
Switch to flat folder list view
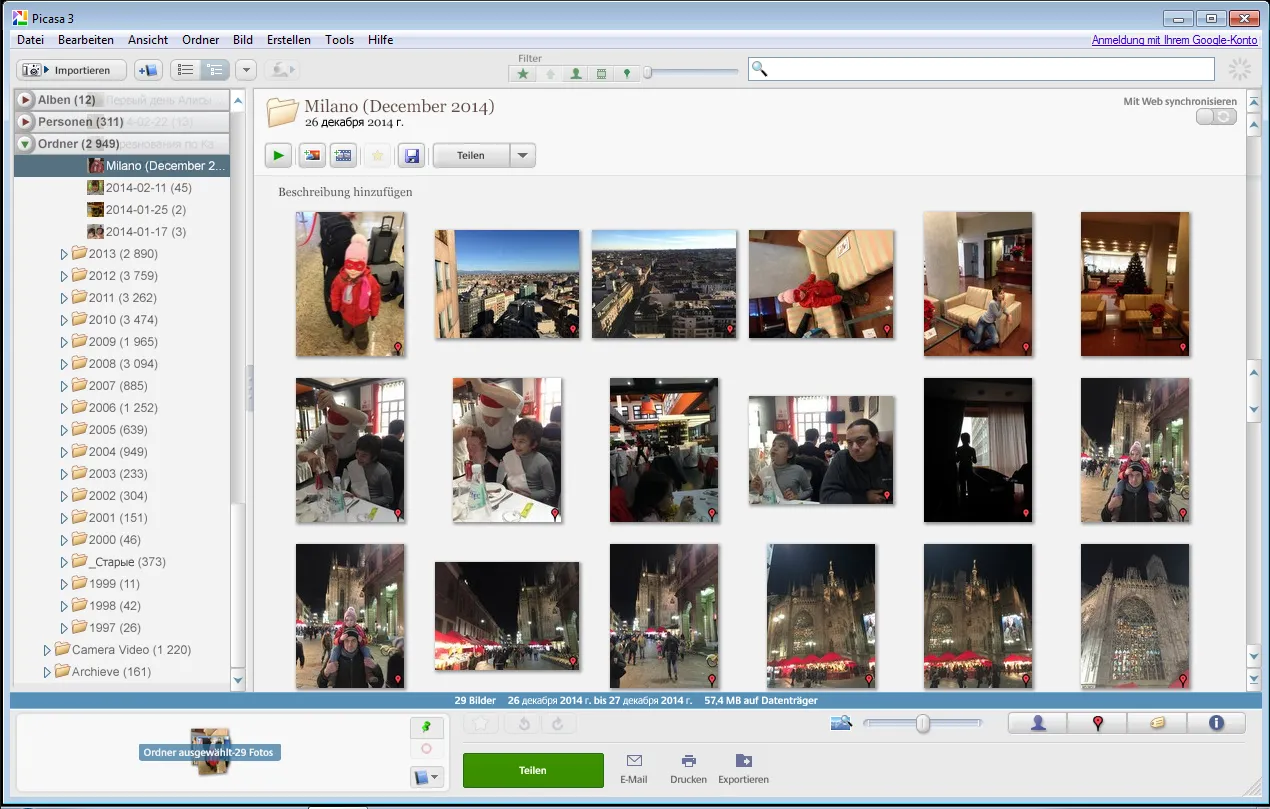click(185, 70)
